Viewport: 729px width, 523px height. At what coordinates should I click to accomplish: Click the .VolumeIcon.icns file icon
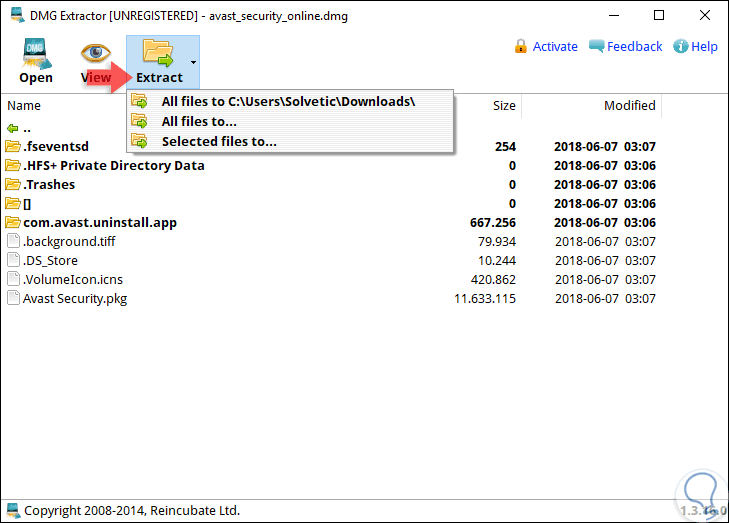(x=13, y=279)
